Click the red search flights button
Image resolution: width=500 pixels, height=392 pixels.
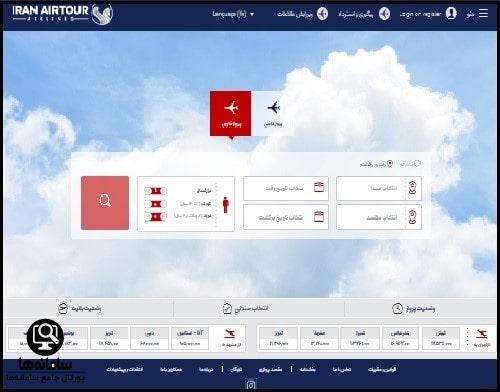click(105, 203)
